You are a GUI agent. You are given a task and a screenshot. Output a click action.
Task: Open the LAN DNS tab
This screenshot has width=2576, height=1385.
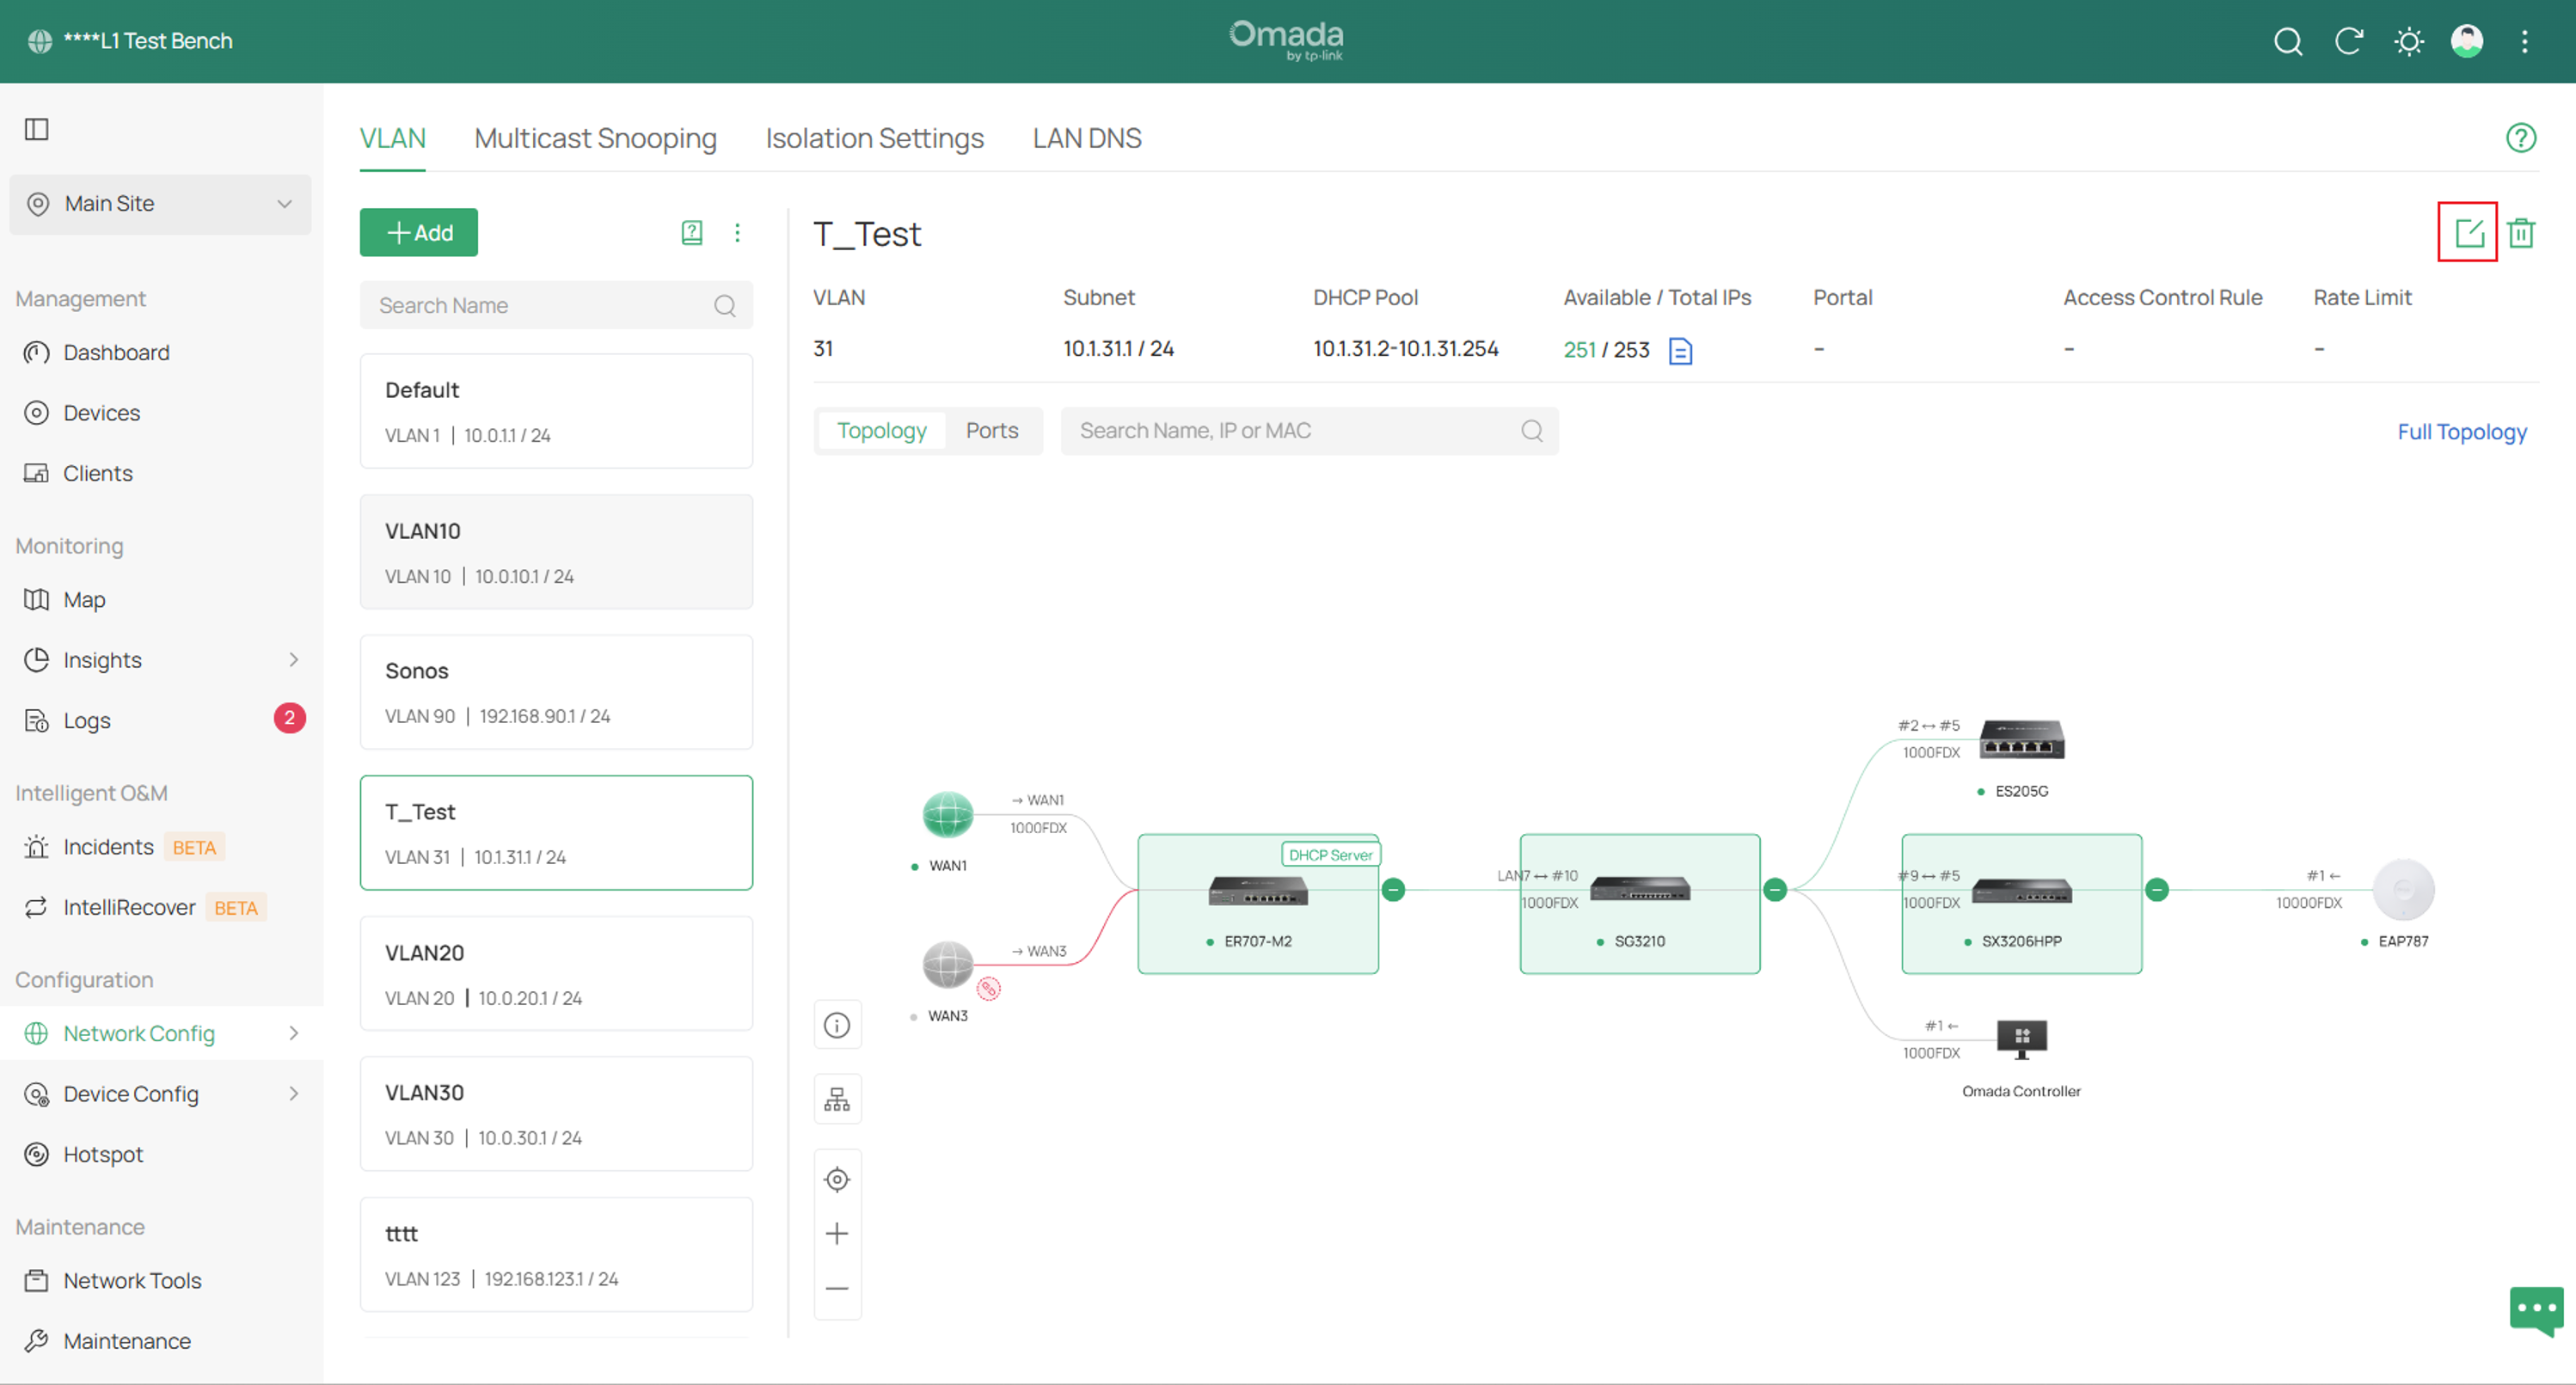click(x=1087, y=138)
